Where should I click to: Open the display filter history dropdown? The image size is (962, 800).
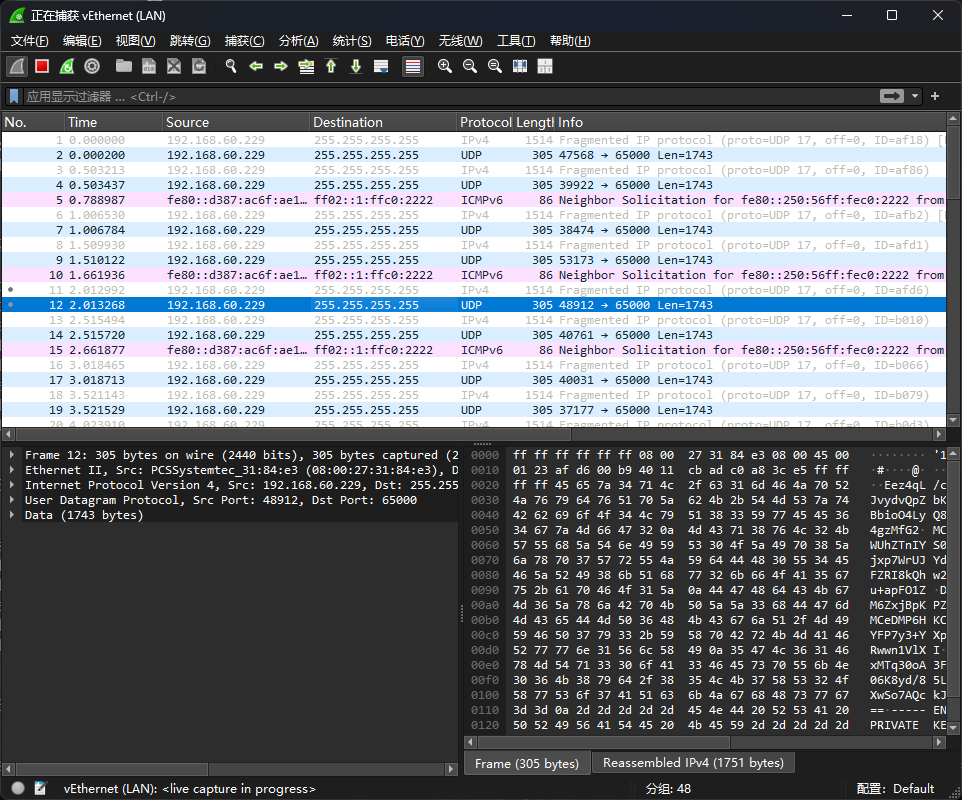pos(915,96)
